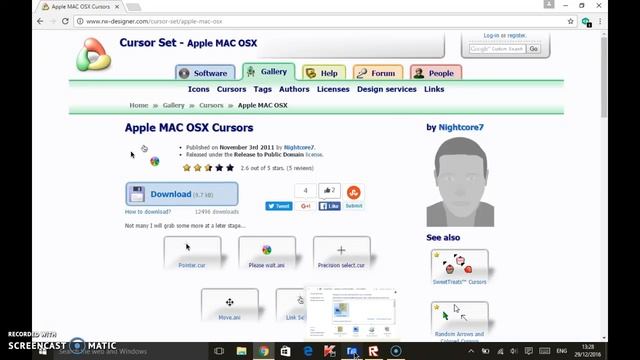This screenshot has height=360, width=640.
Task: Reload the page with refresh icon
Action: click(x=65, y=21)
